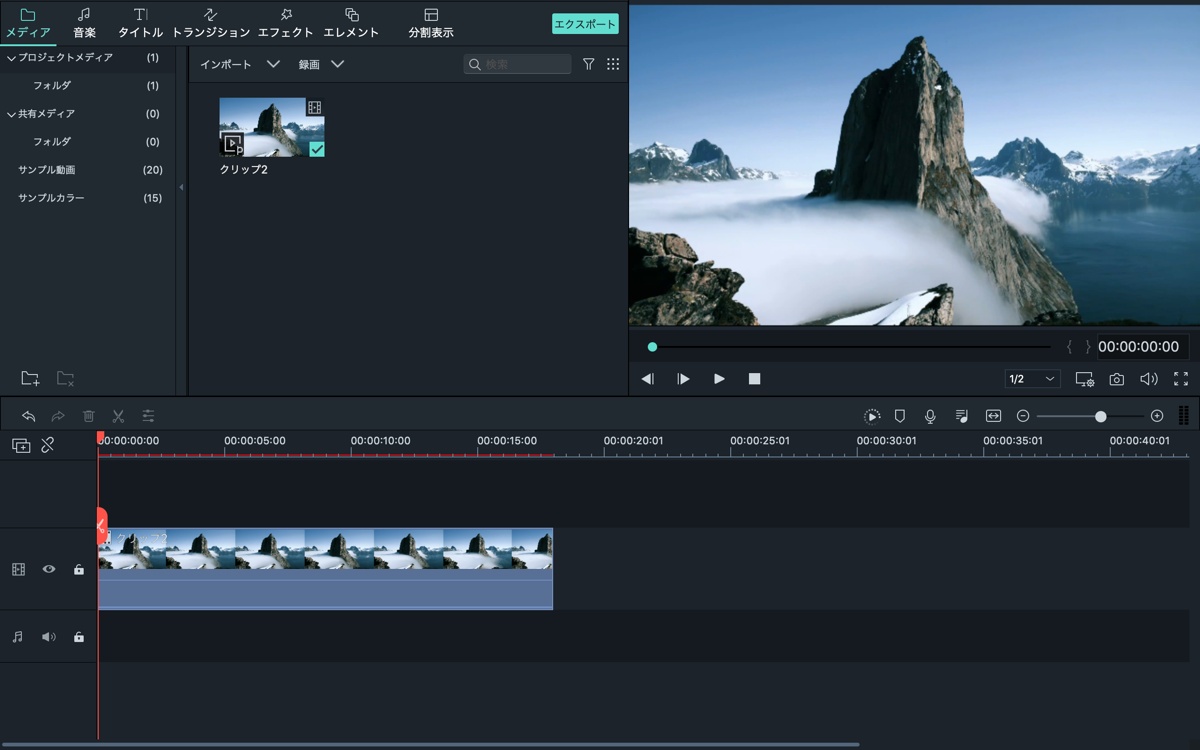Viewport: 1200px width, 750px height.
Task: Collapse the media sidebar panel handle
Action: 181,188
